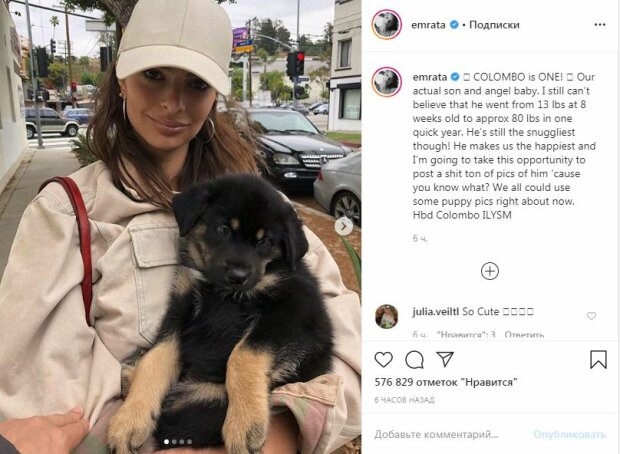The width and height of the screenshot is (620, 454).
Task: Click the Подписки following button
Action: point(494,25)
